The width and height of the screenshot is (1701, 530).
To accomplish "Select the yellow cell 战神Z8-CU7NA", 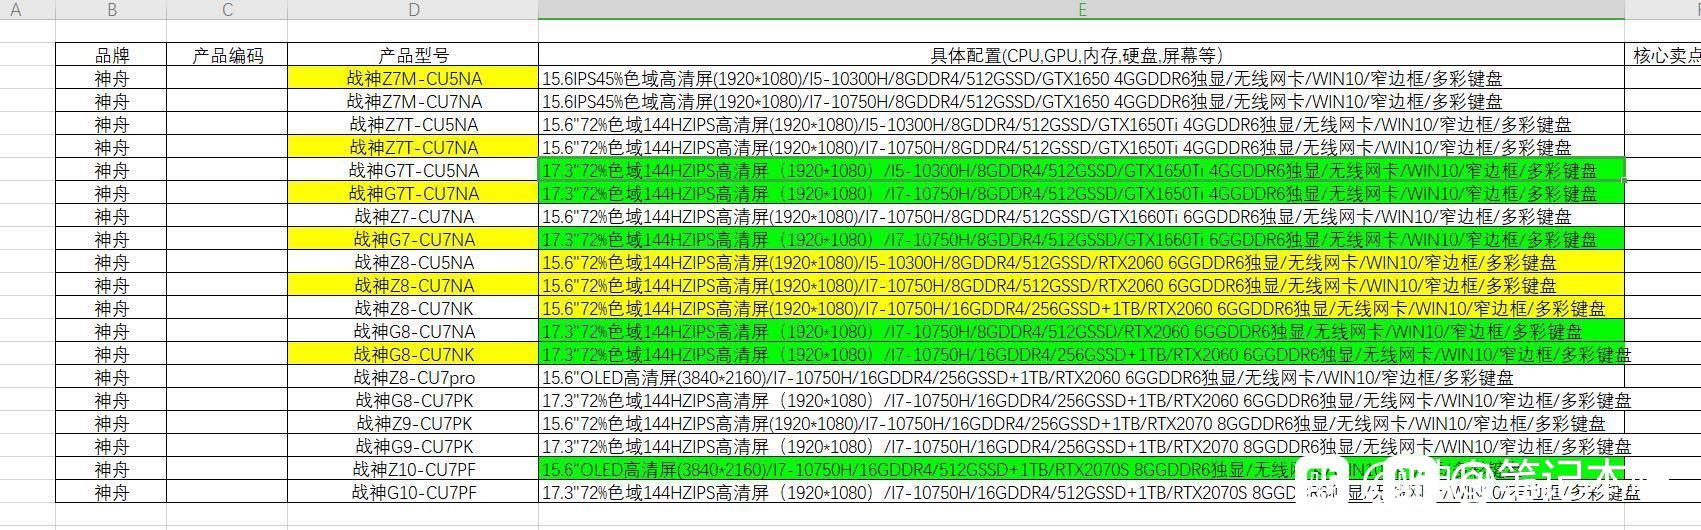I will tap(413, 285).
